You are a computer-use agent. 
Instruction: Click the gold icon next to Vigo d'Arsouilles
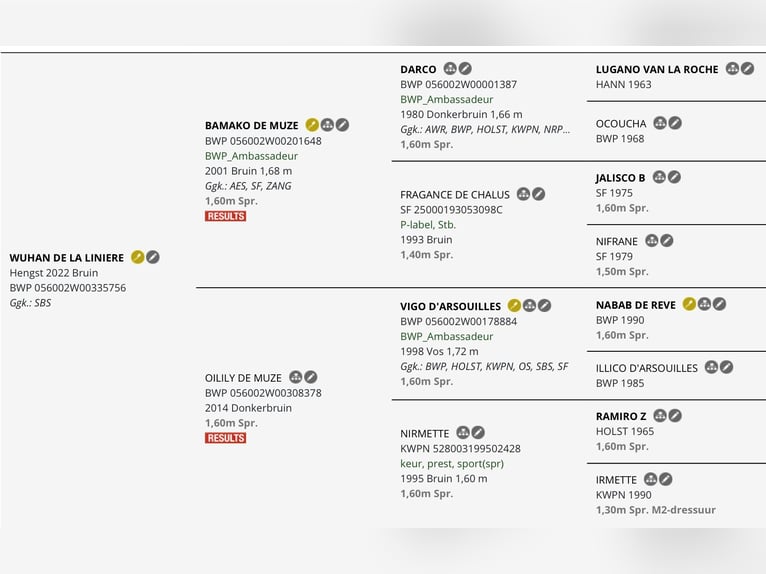pyautogui.click(x=514, y=305)
